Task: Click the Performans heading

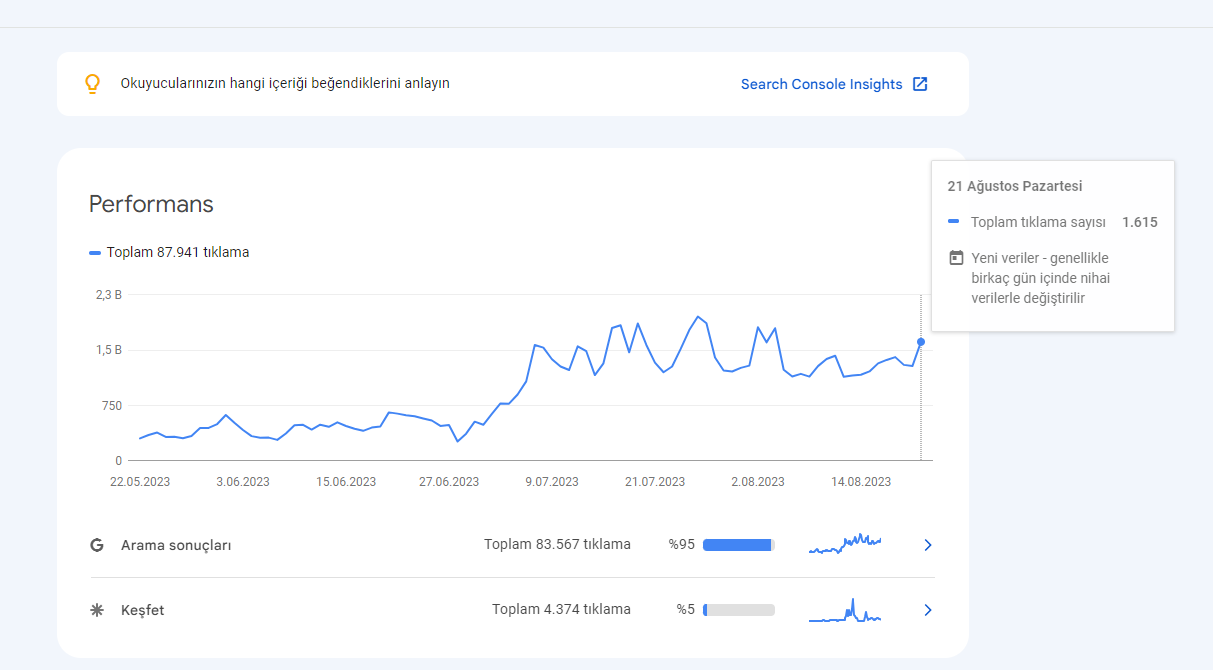Action: (151, 204)
